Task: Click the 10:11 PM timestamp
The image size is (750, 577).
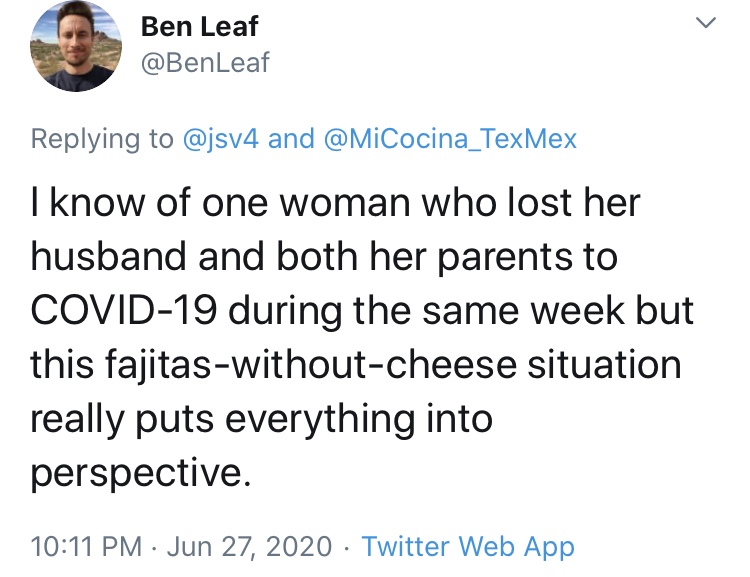Action: (x=89, y=546)
